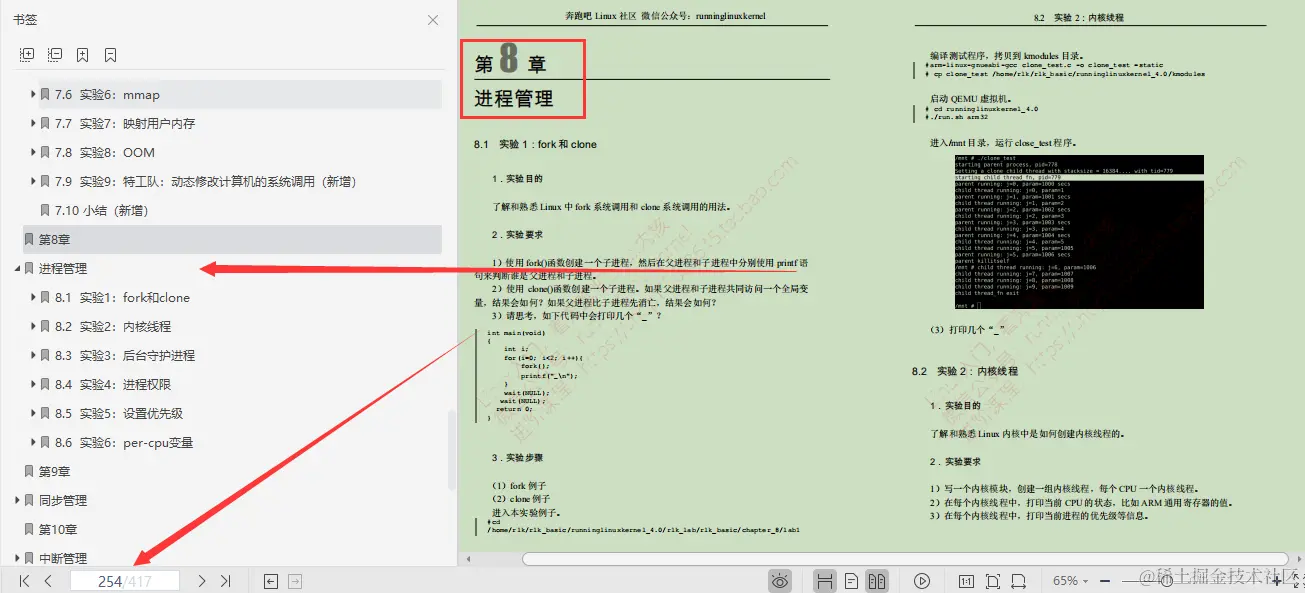The width and height of the screenshot is (1305, 593).
Task: Open the 8.3 实验3: 后台守护进程 bookmark
Action: click(x=124, y=355)
